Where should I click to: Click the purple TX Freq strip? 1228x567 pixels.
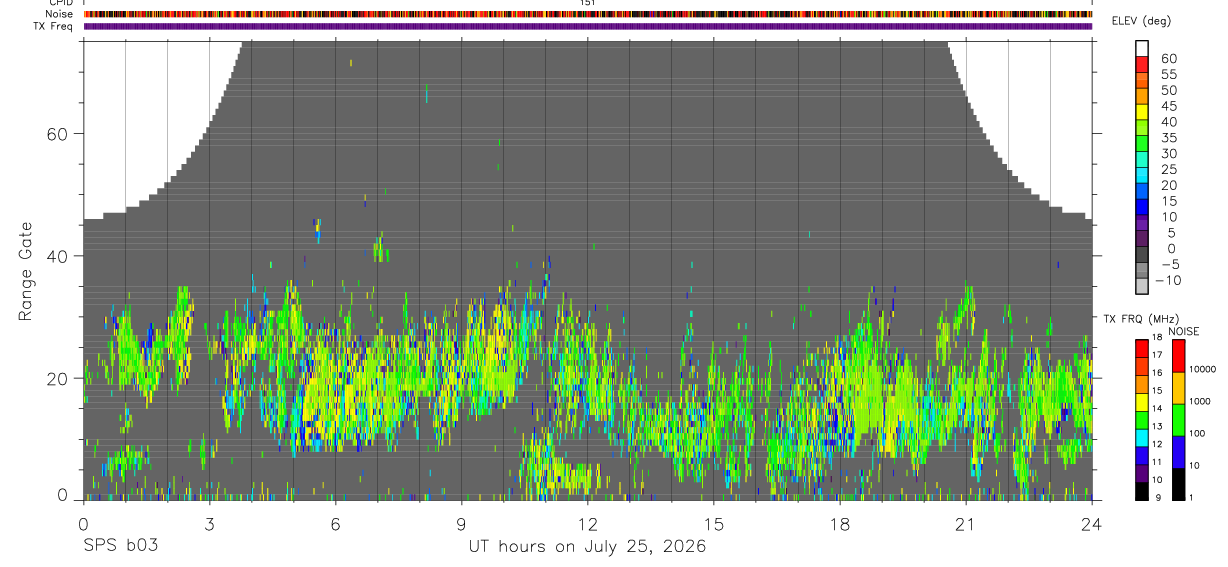coord(588,26)
